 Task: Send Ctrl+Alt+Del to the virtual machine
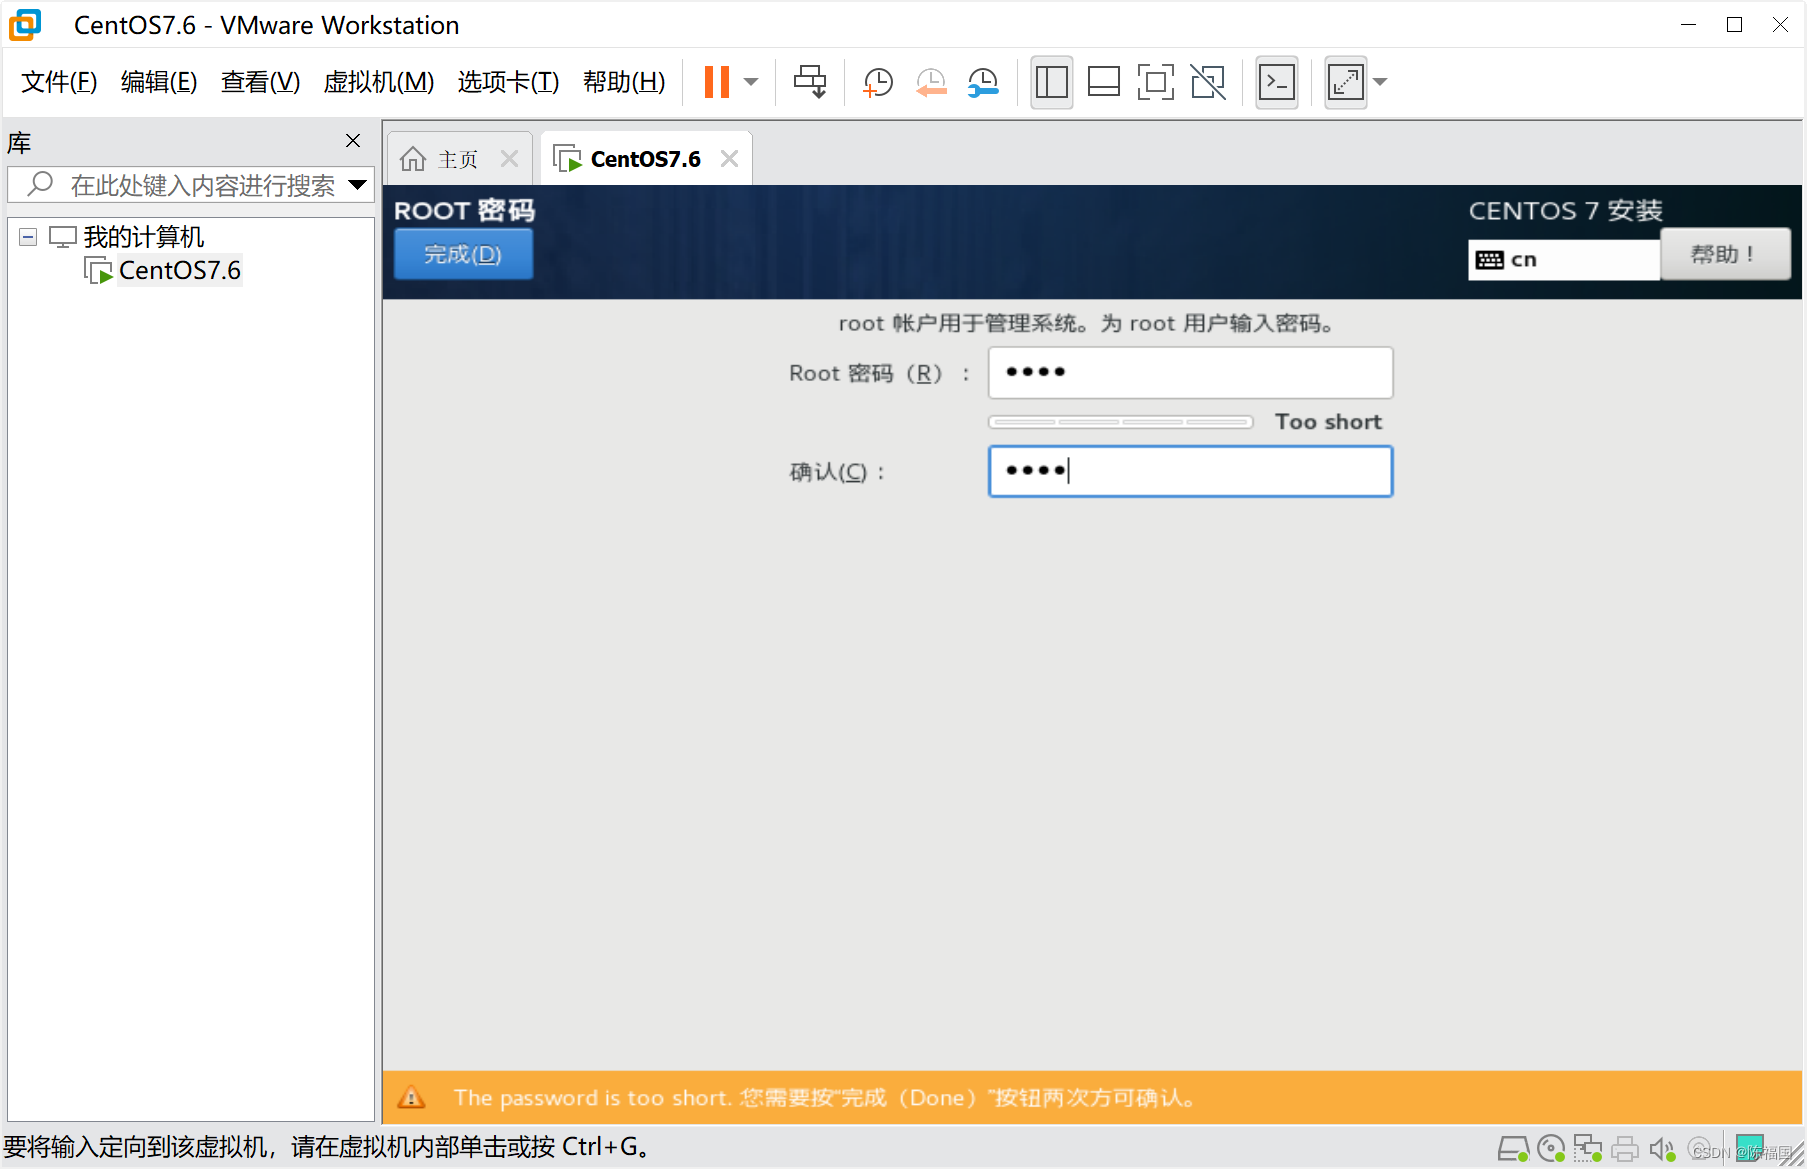point(810,82)
